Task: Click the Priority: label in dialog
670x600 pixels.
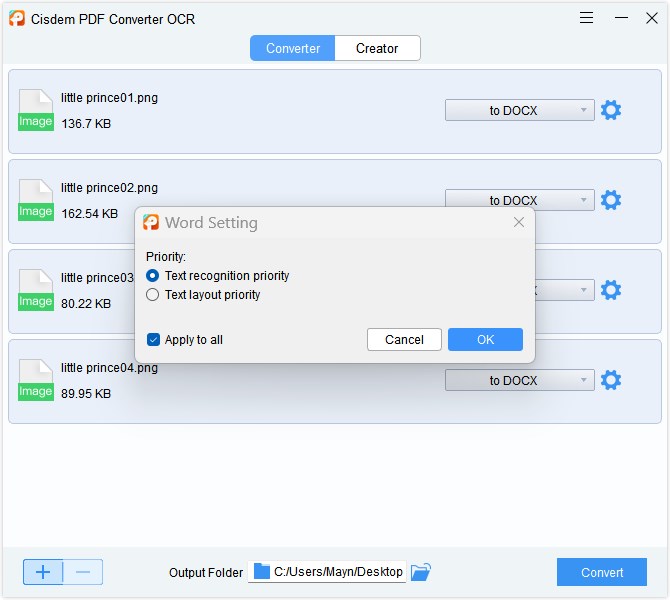Action: click(166, 257)
